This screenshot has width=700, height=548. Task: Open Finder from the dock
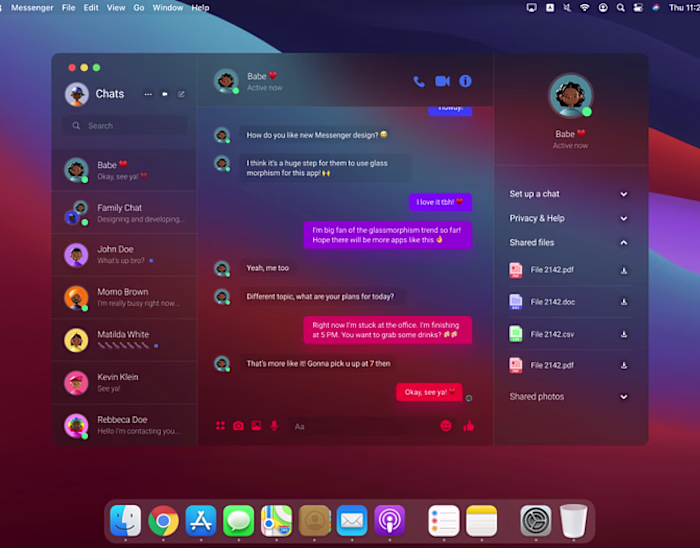coord(125,520)
